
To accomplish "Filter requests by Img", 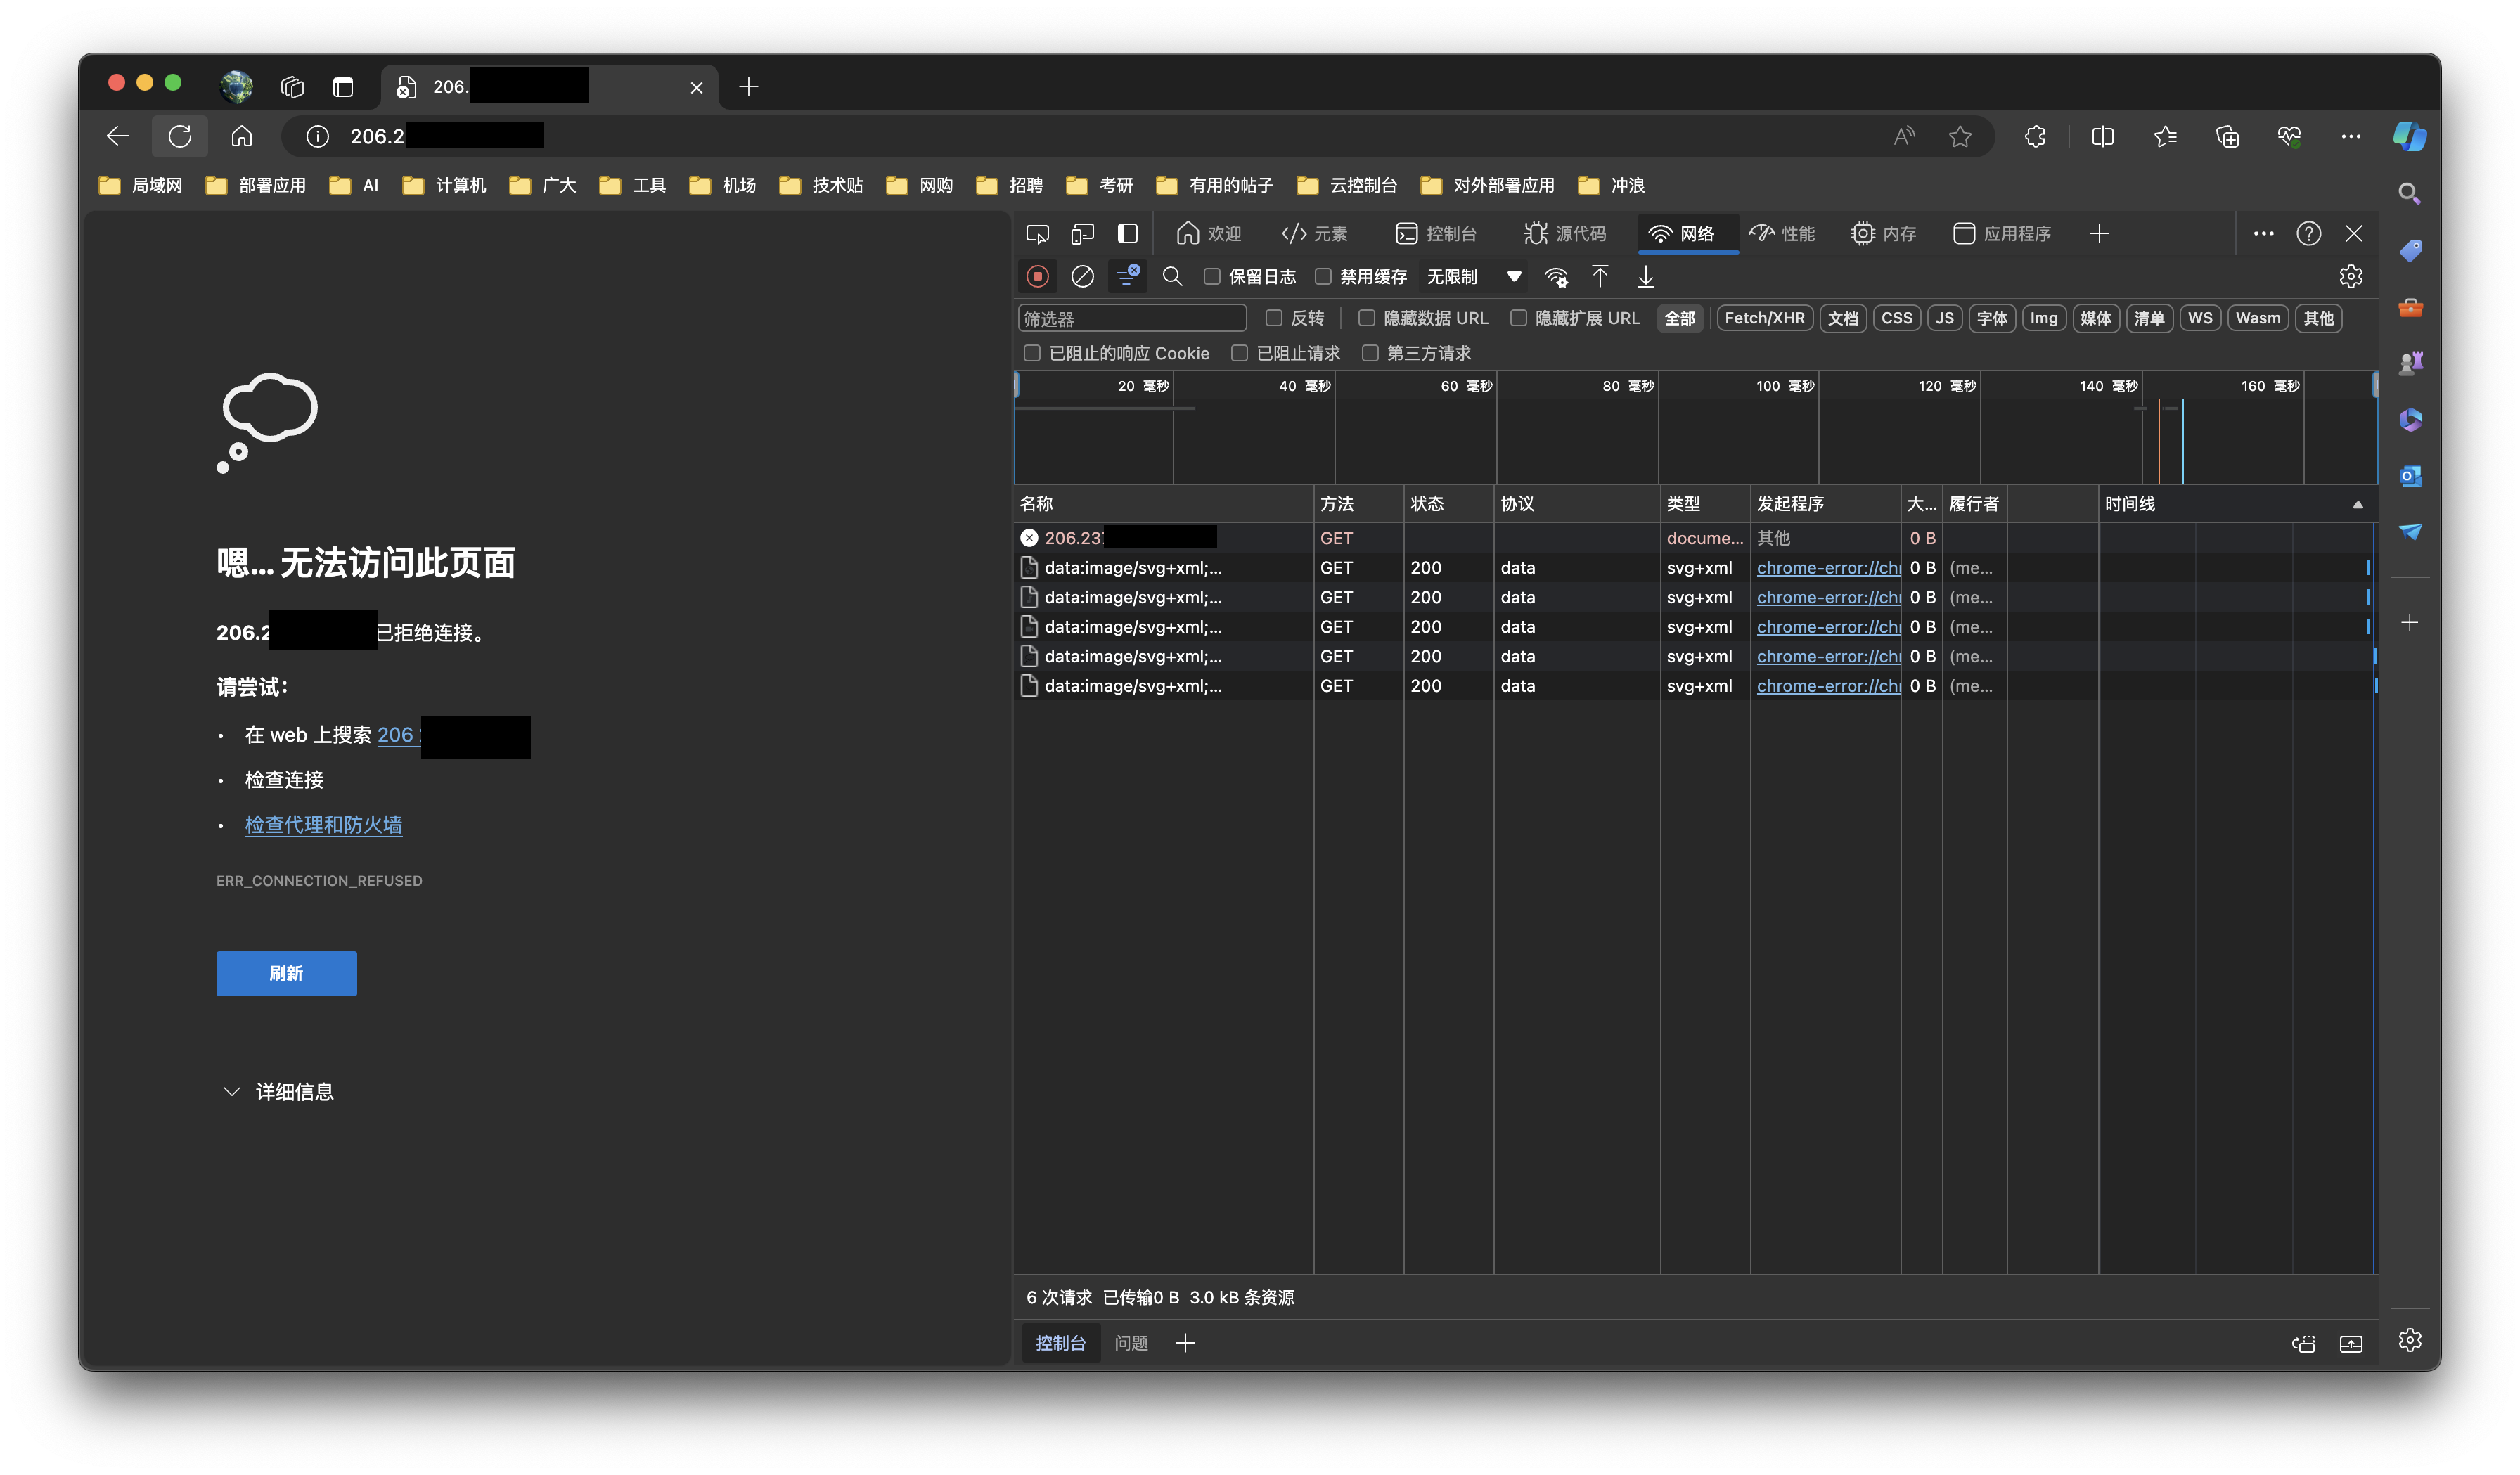I will pos(2043,318).
